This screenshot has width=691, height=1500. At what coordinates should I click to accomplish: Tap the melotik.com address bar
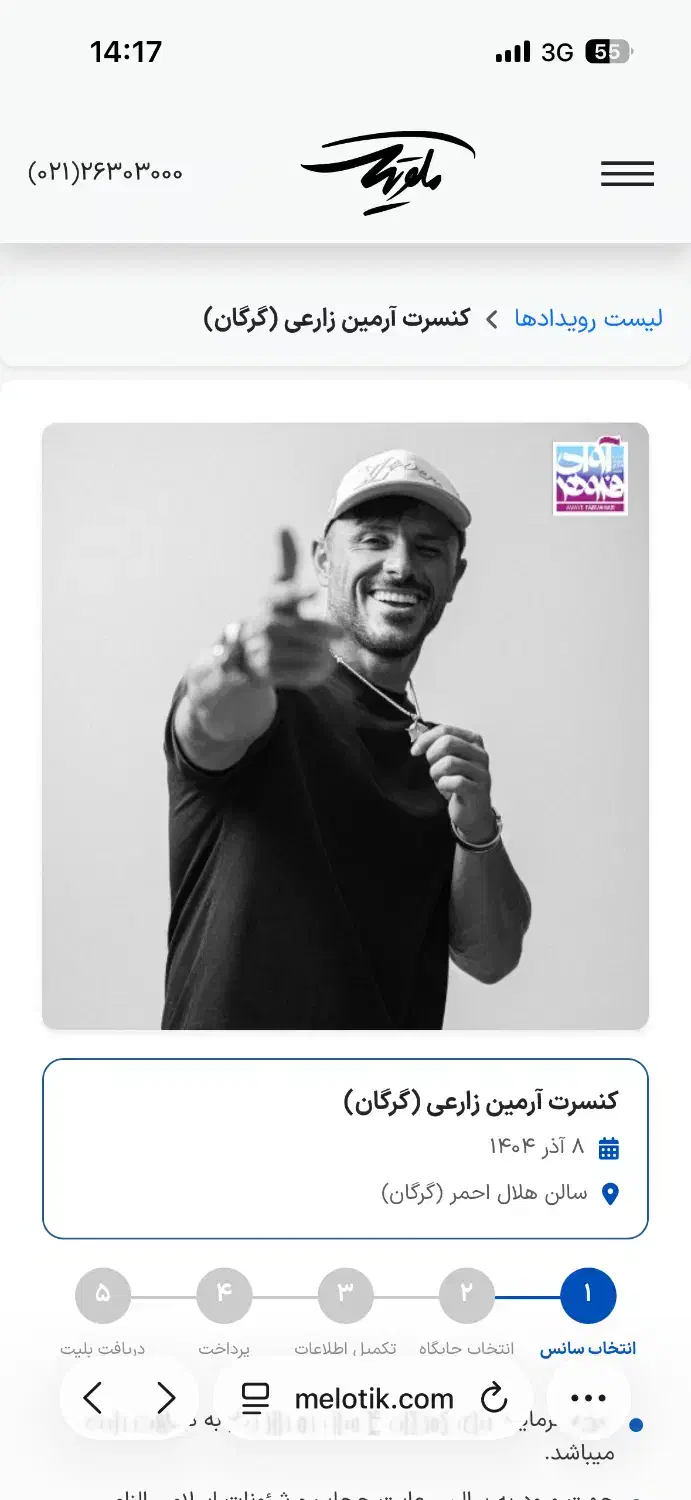pyautogui.click(x=373, y=1398)
